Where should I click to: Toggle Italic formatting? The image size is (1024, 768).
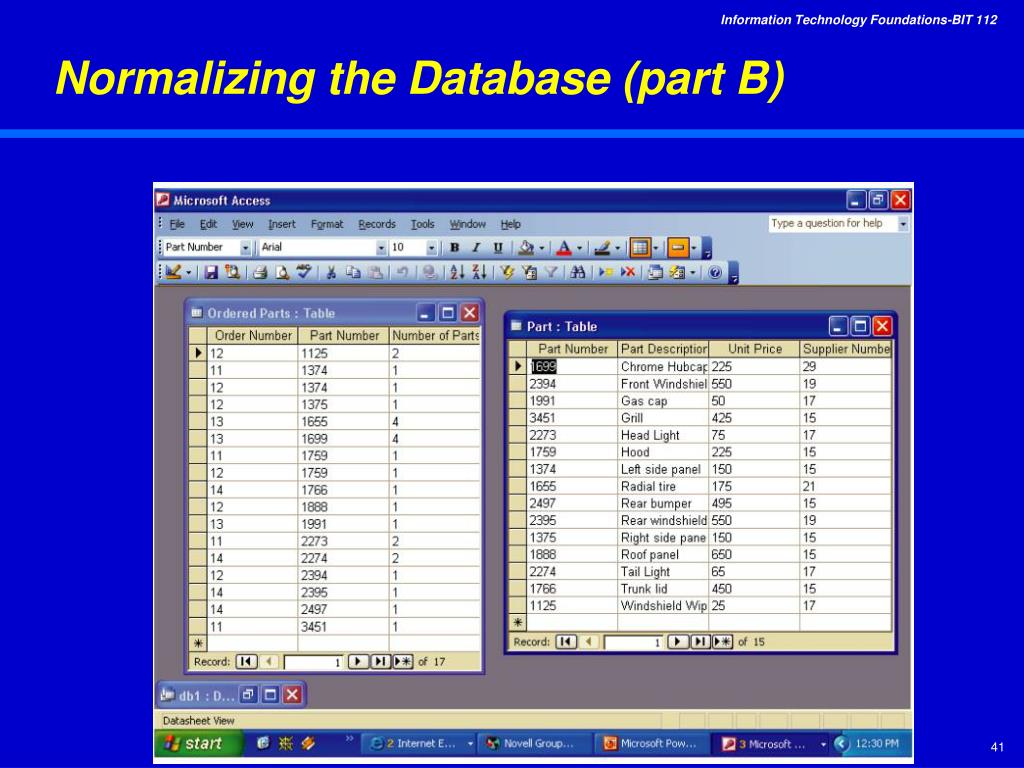[x=476, y=248]
